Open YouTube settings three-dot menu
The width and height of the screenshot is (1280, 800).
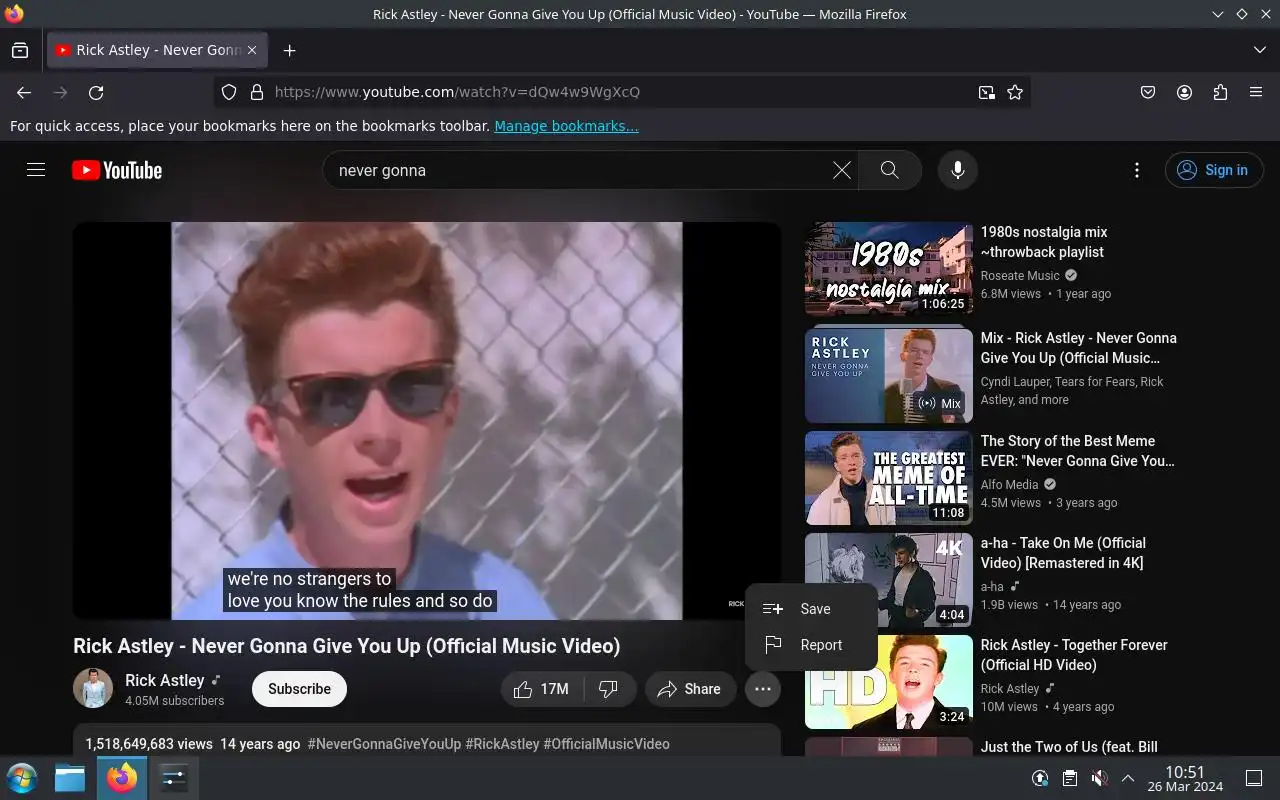click(1136, 170)
